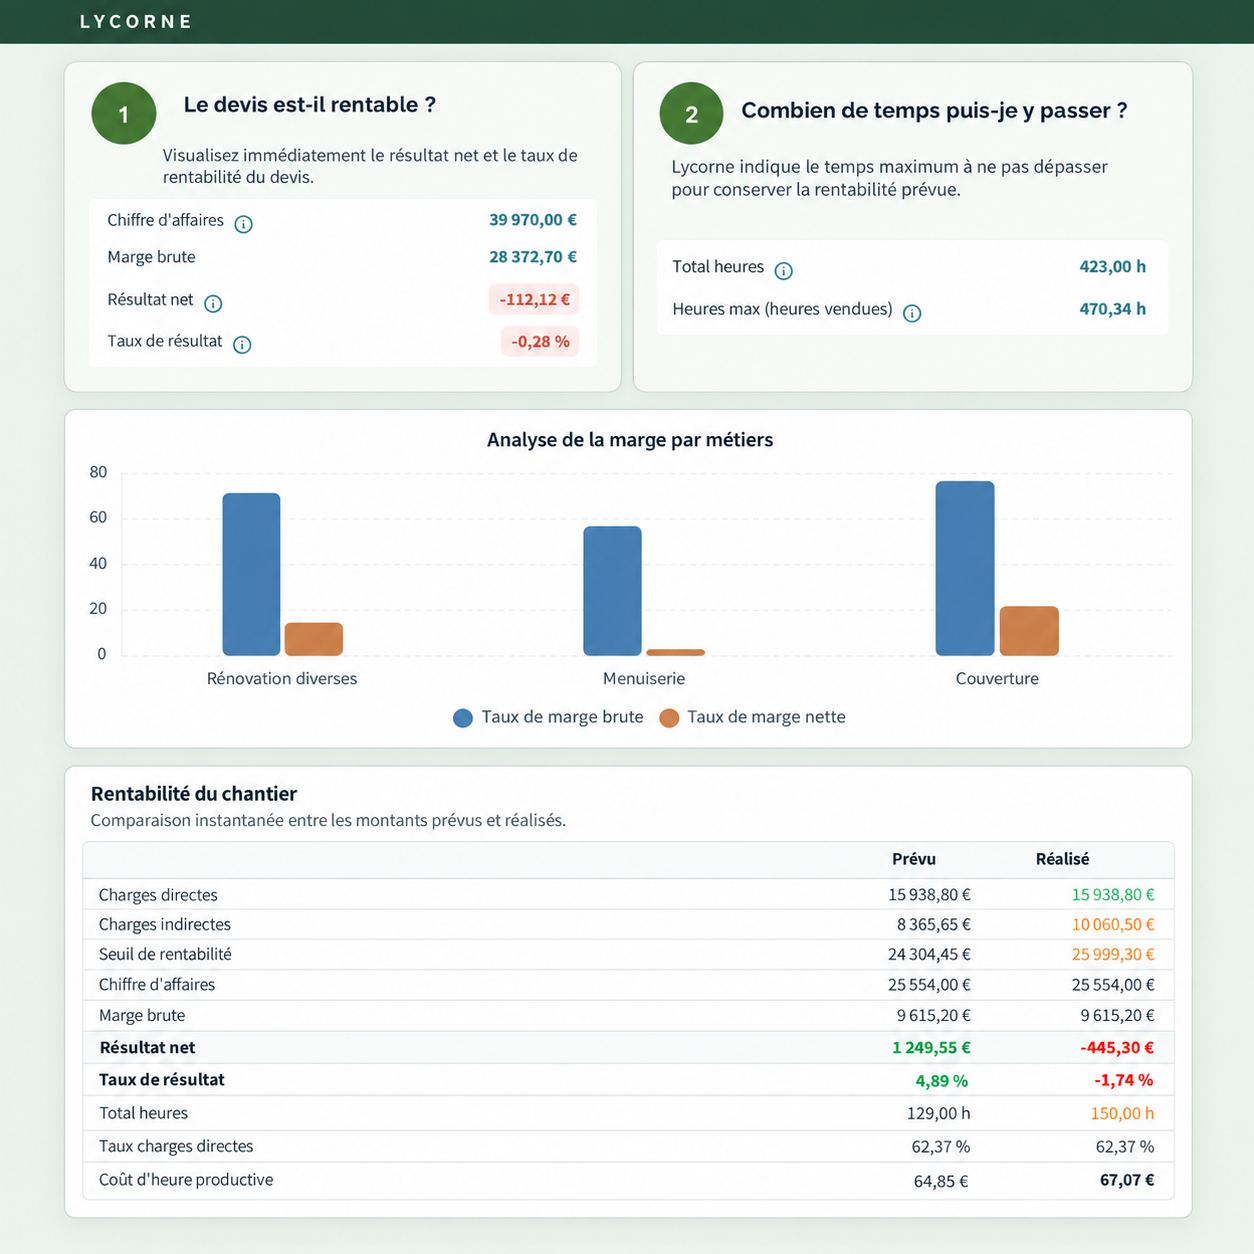Click the red rate -1,74 %
This screenshot has height=1254, width=1254.
1124,1081
